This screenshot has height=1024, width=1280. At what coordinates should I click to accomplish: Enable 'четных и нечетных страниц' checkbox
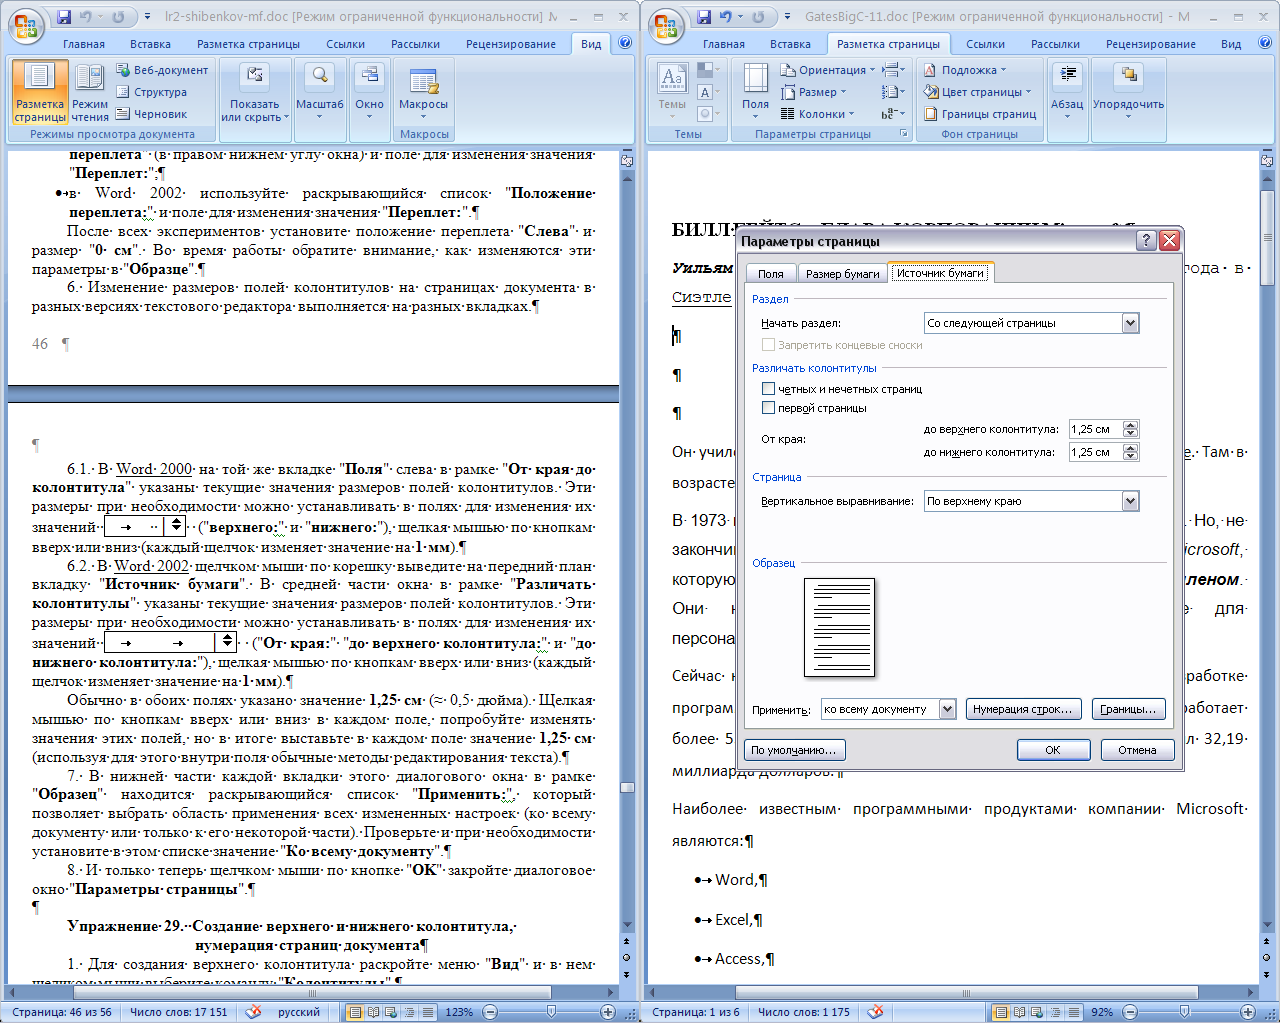pyautogui.click(x=768, y=389)
